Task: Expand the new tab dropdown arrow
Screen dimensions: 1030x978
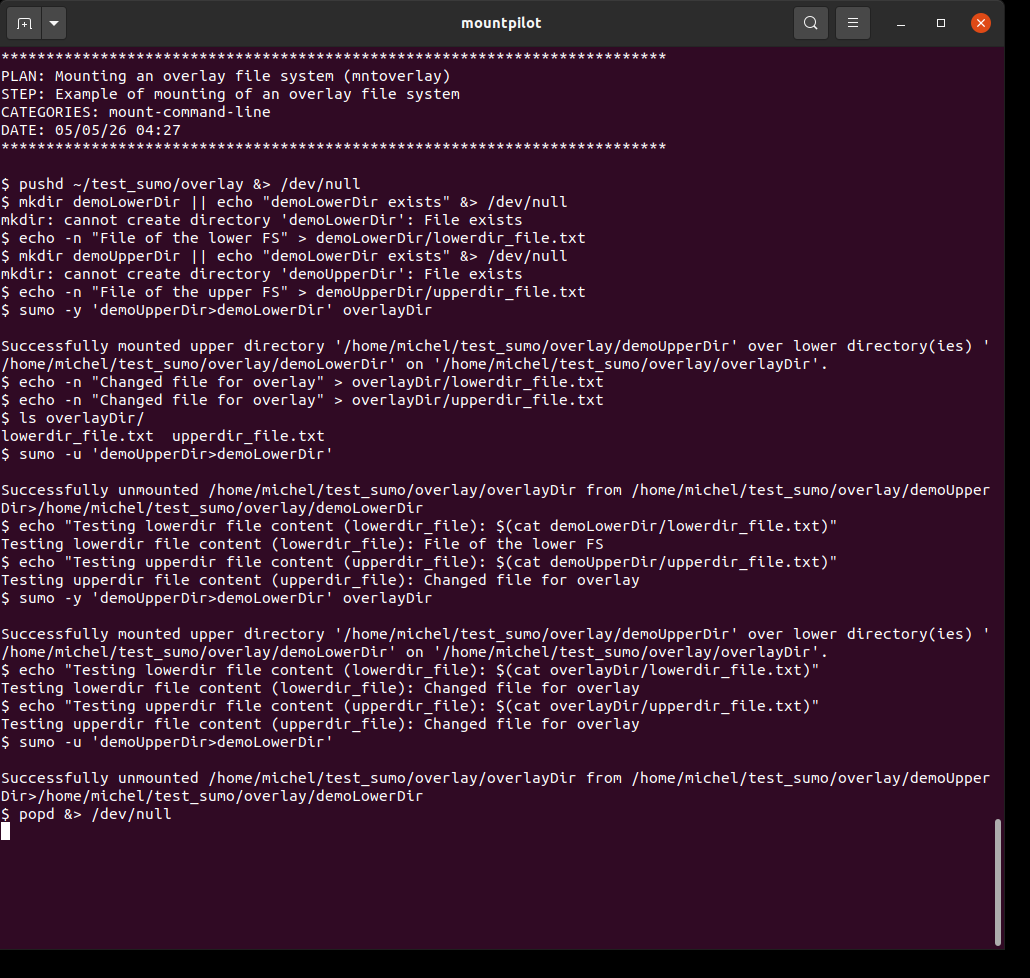Action: point(54,24)
